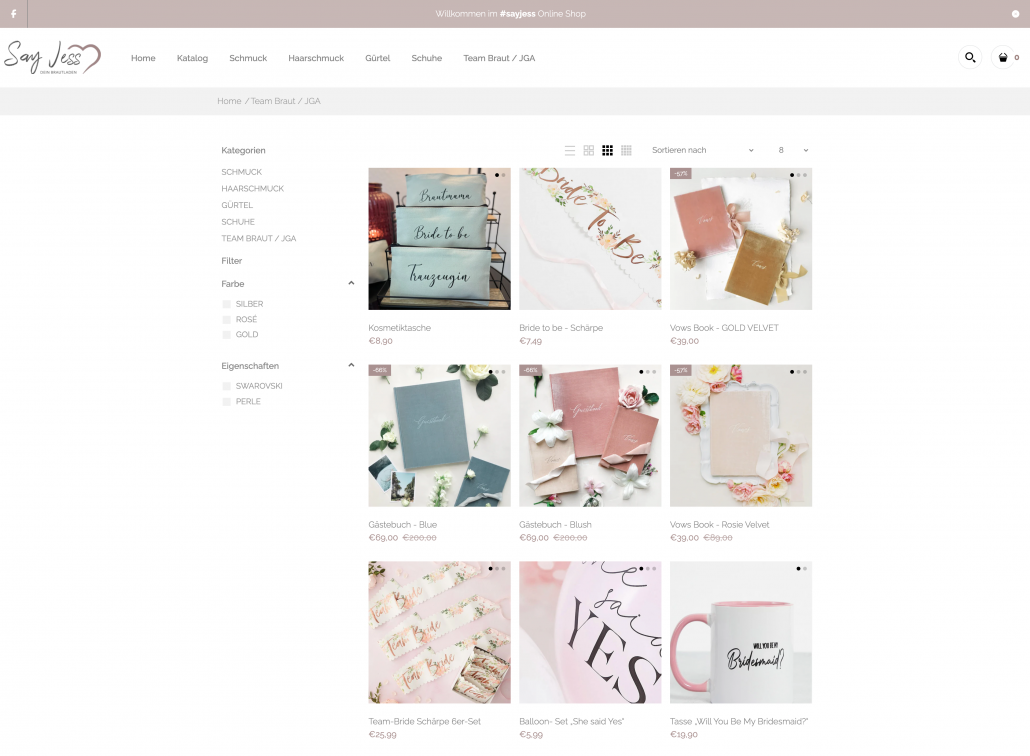Go to Katalog in the navigation

tap(192, 58)
